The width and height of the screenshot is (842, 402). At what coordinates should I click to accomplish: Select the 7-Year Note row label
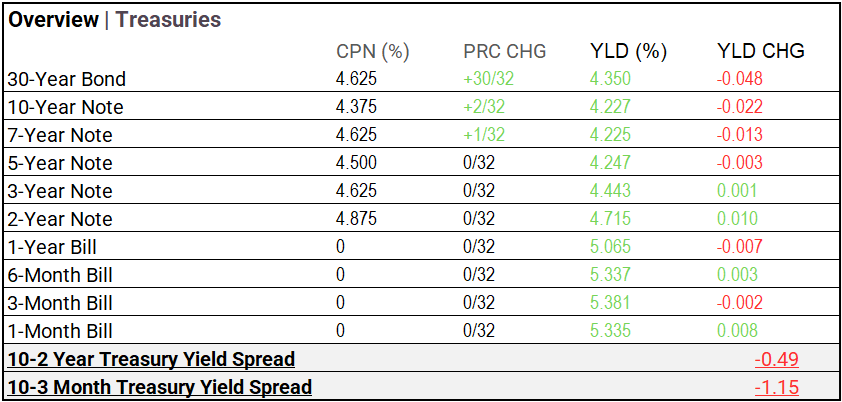click(x=60, y=135)
